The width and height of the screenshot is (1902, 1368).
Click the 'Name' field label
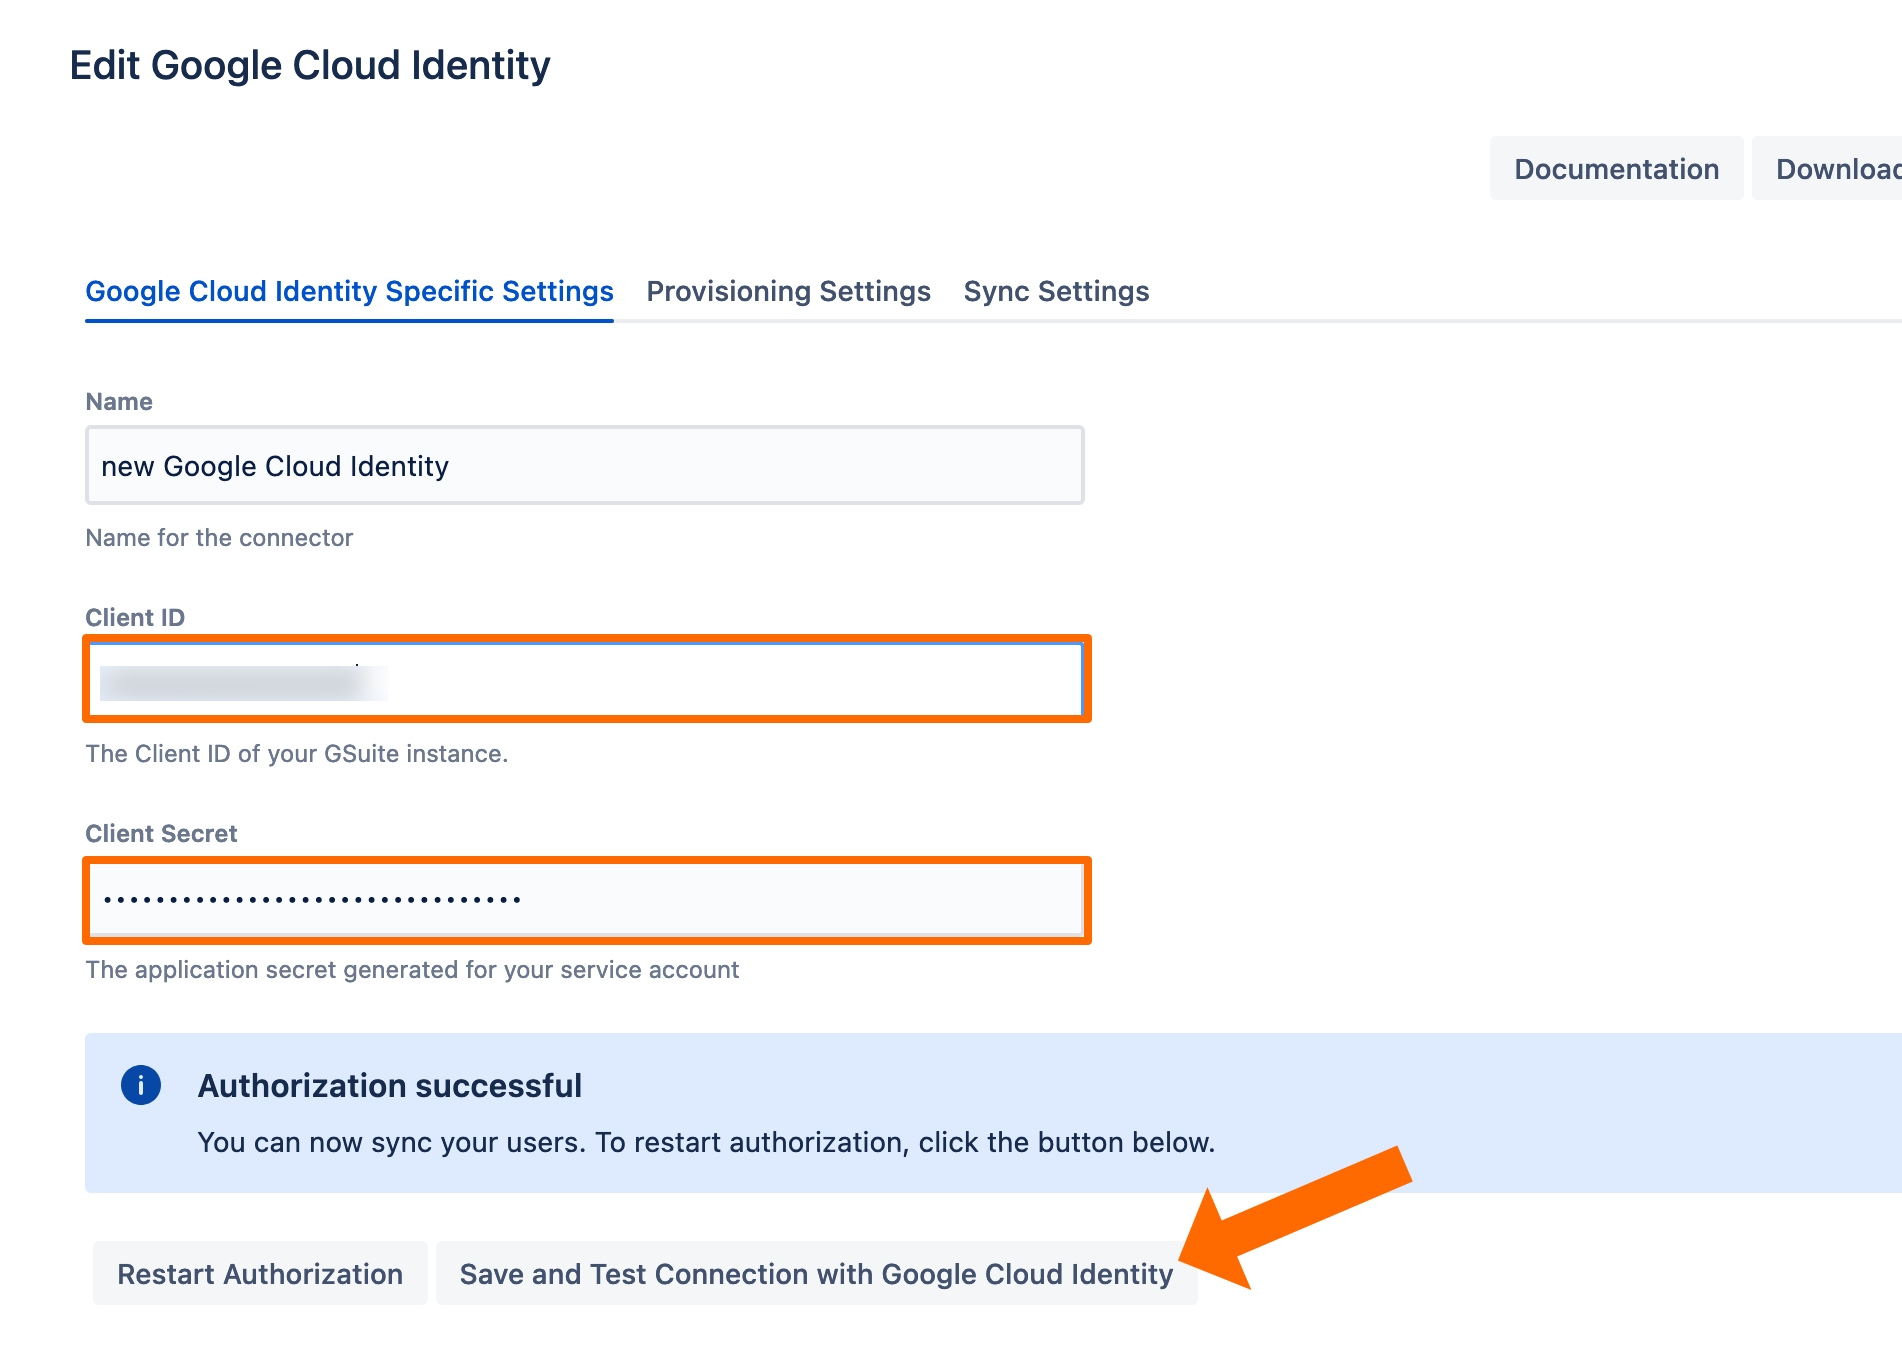coord(119,402)
